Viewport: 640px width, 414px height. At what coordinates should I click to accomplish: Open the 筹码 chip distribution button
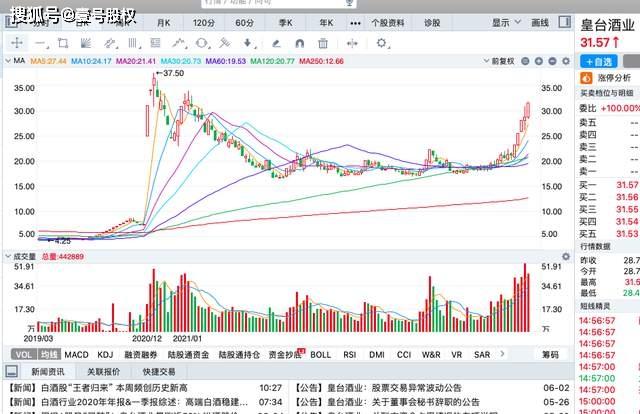550,355
